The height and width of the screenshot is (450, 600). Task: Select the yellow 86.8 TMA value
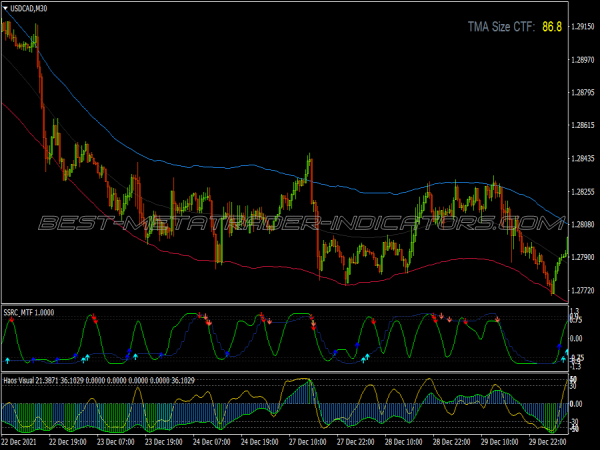coord(552,27)
